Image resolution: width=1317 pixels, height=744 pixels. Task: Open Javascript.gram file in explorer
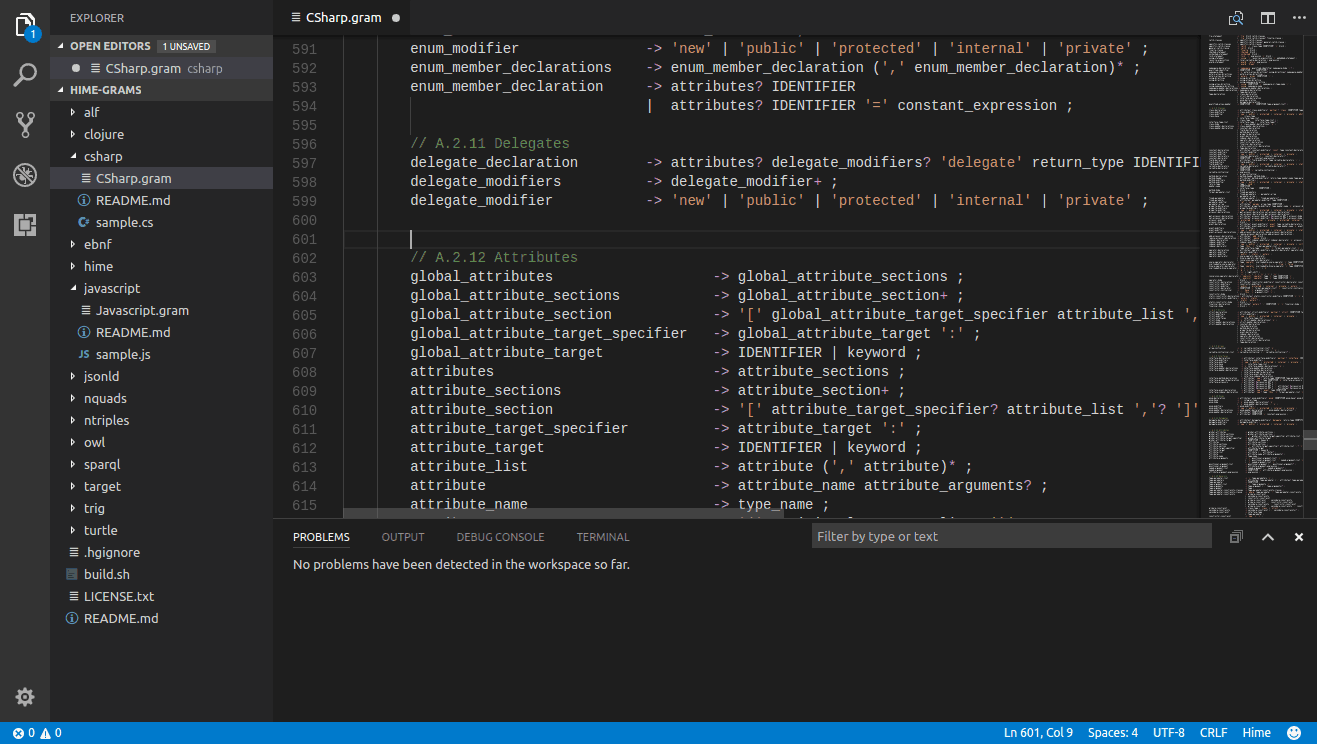(142, 310)
